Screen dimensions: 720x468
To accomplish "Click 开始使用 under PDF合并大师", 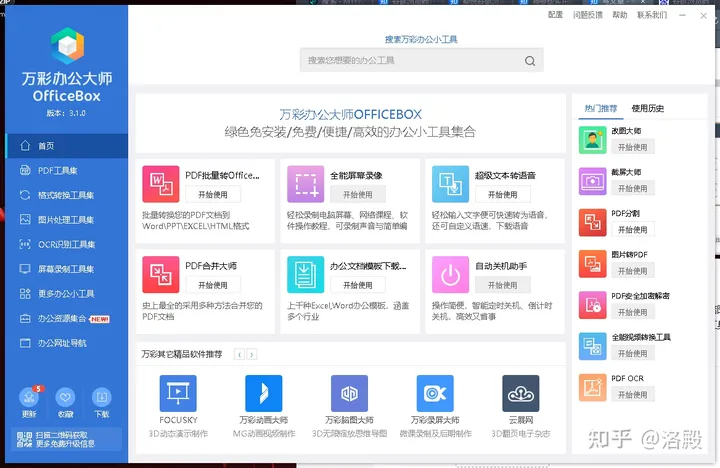I will pos(213,285).
